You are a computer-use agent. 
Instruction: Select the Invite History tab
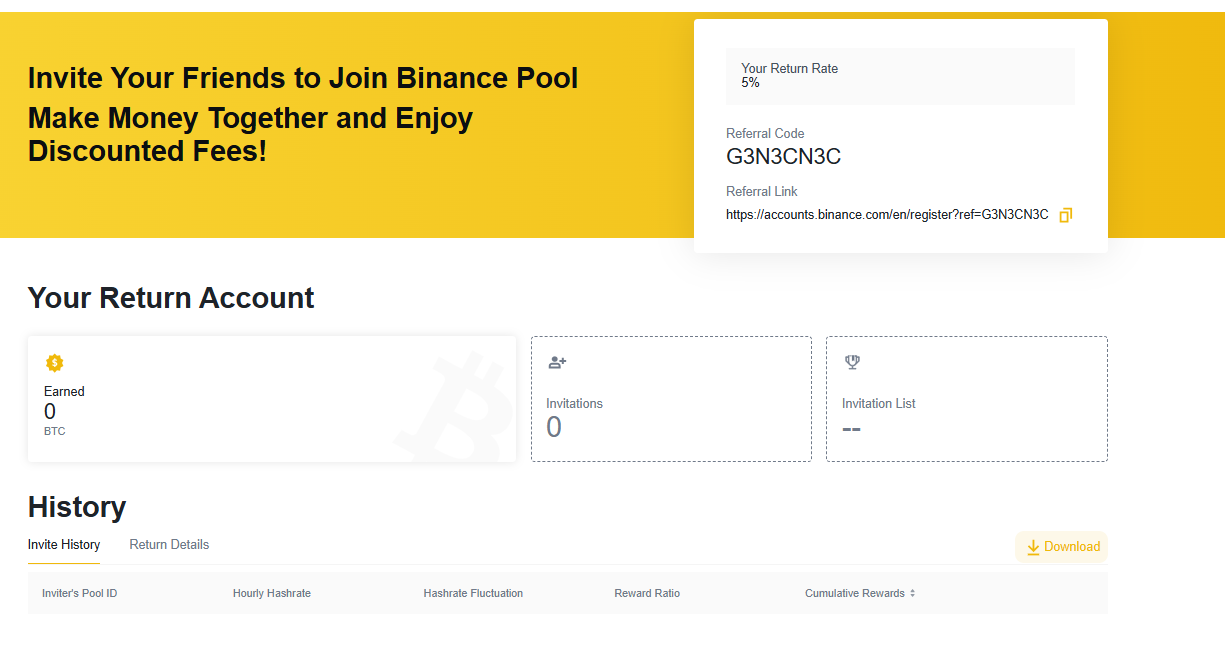pos(64,545)
